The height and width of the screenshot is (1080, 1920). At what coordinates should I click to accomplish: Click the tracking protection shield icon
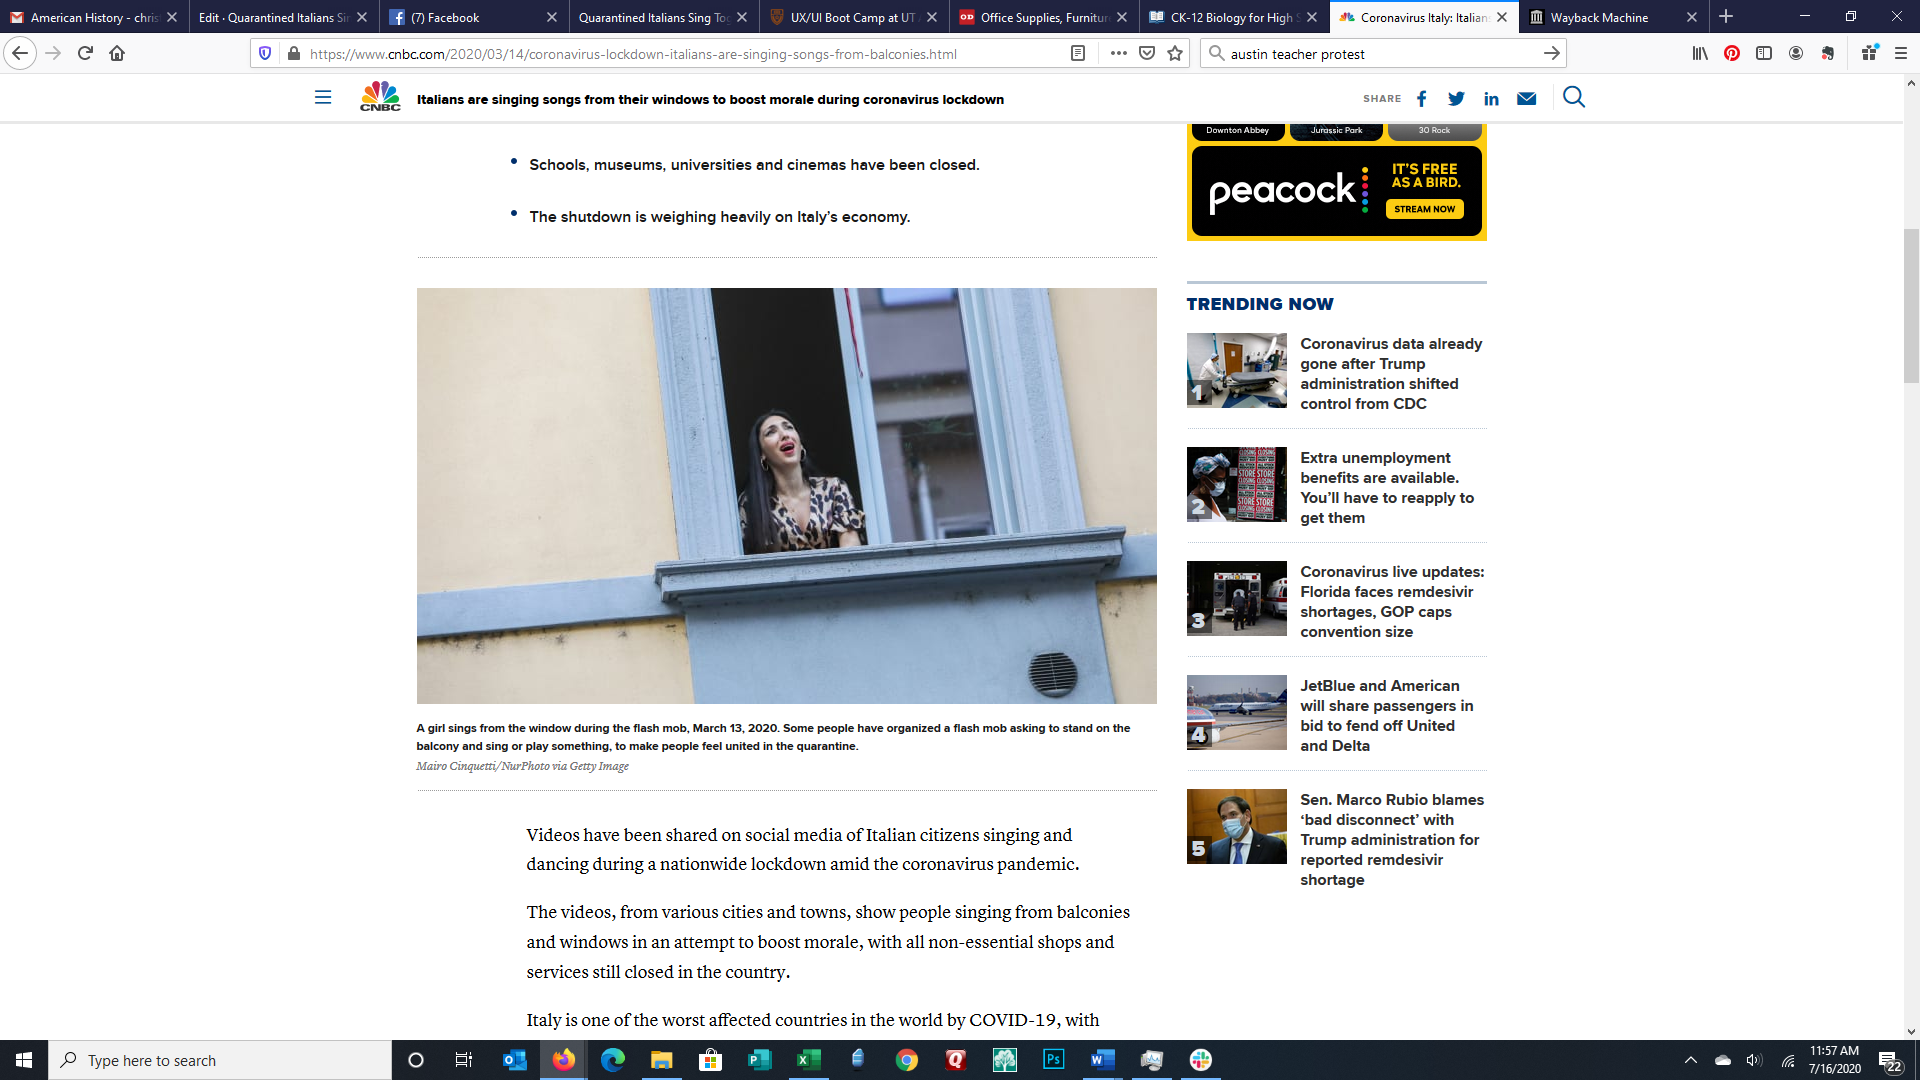click(265, 53)
